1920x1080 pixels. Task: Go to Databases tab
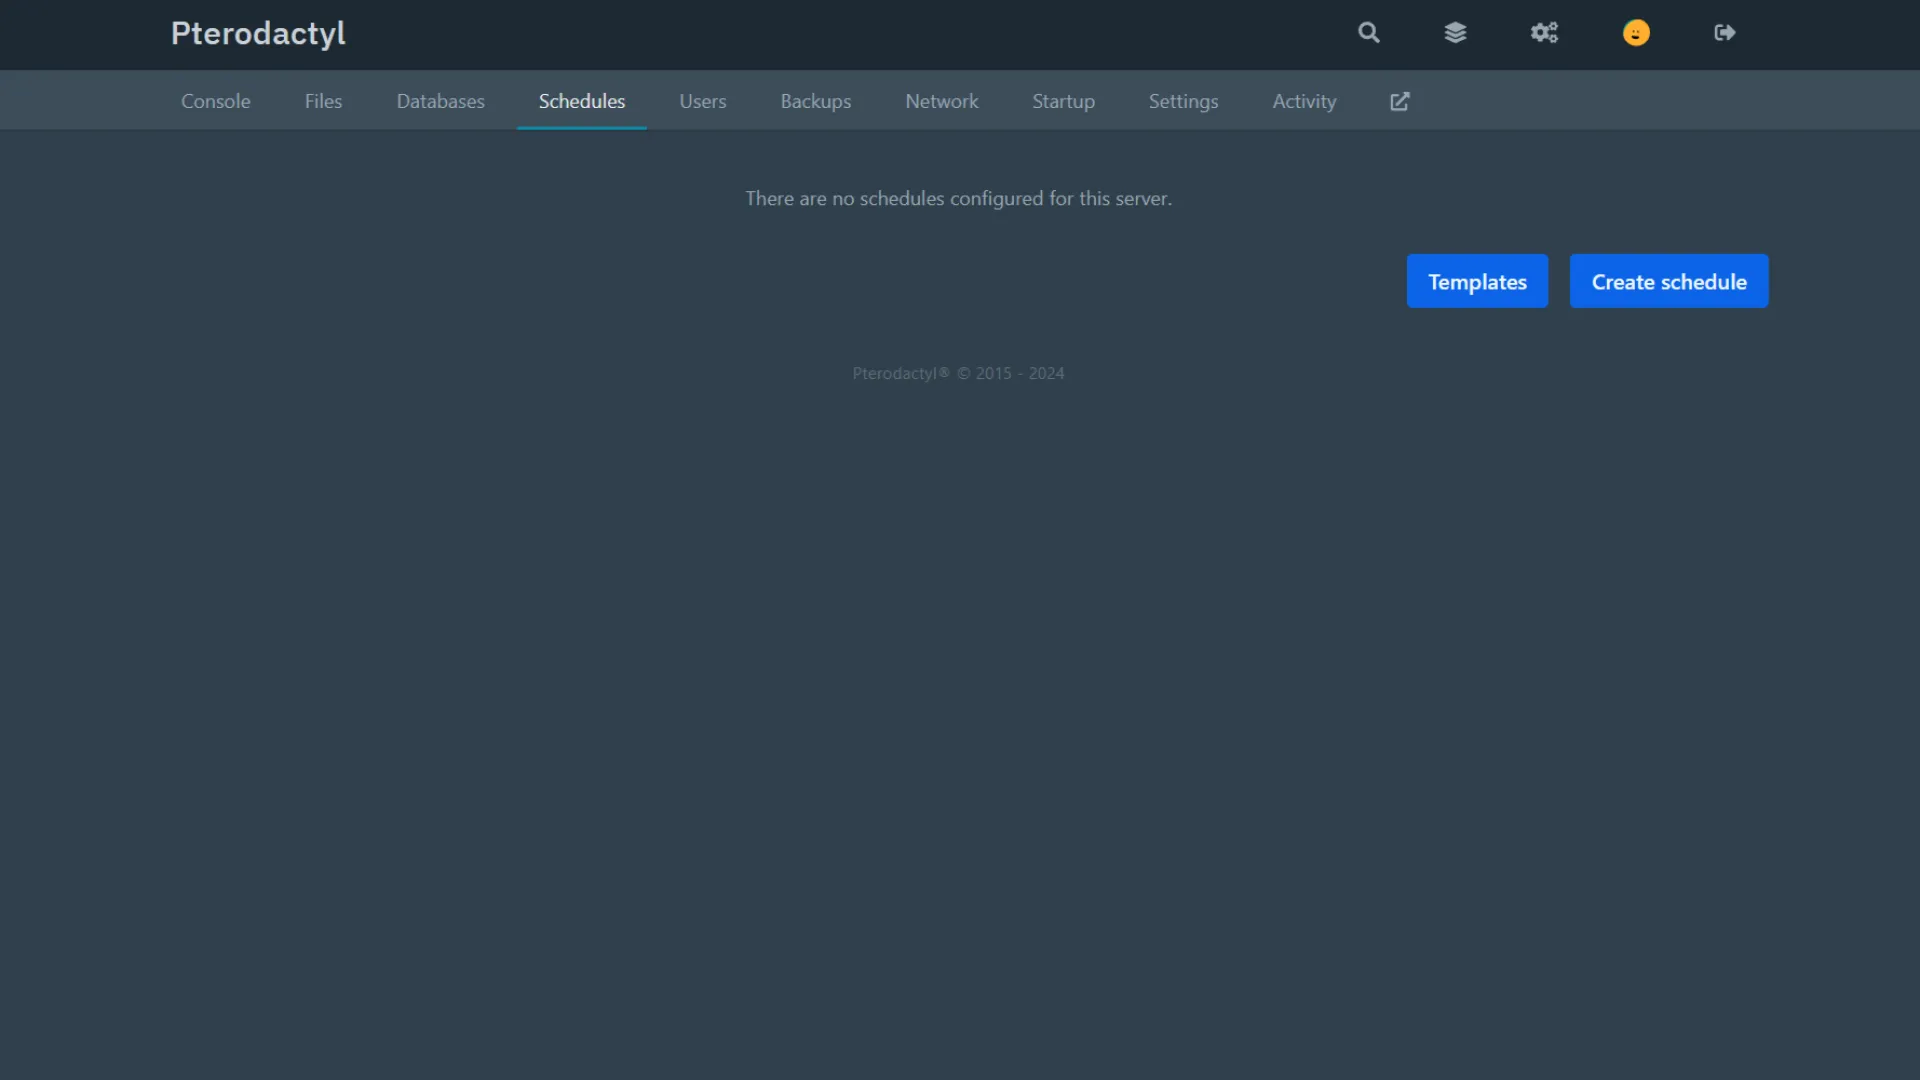coord(440,101)
